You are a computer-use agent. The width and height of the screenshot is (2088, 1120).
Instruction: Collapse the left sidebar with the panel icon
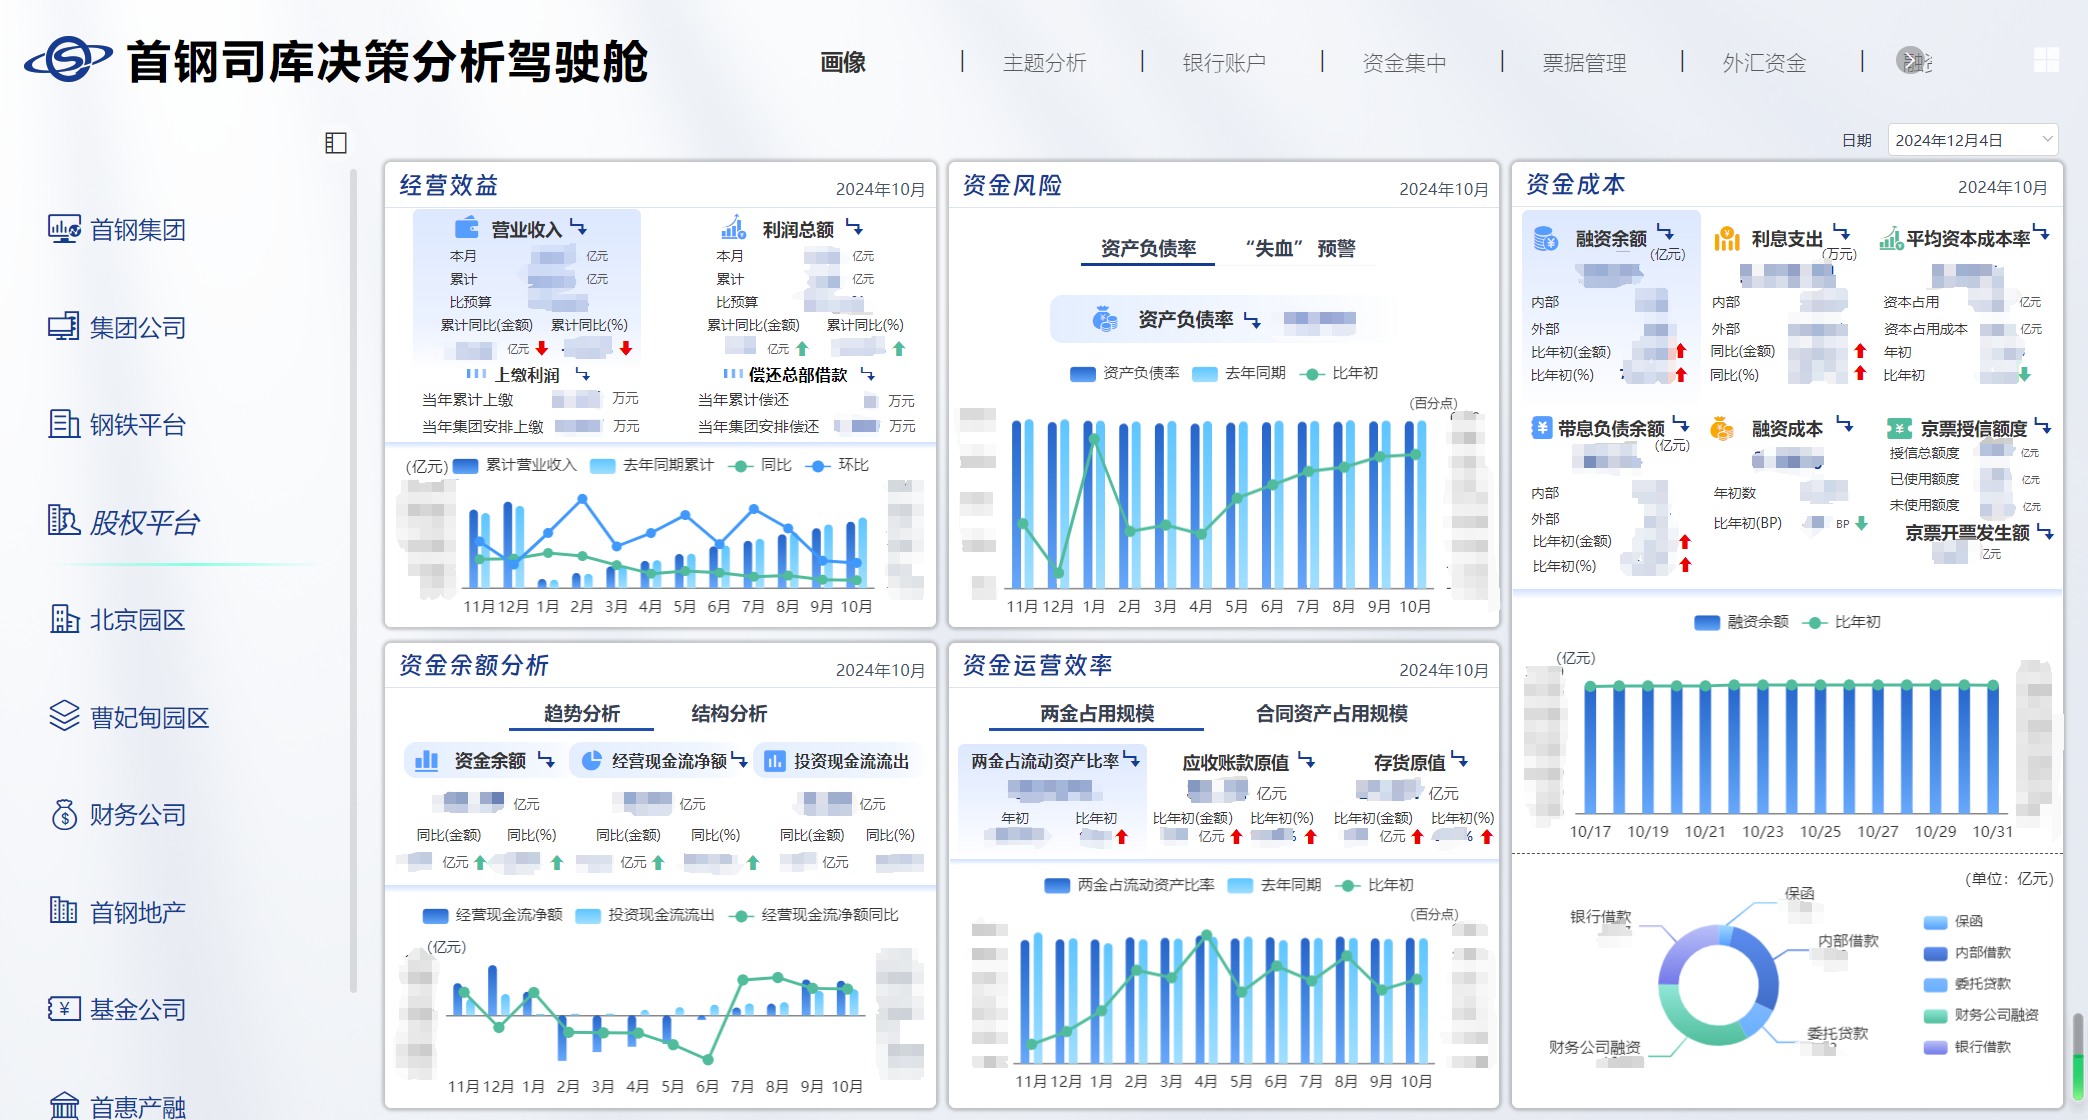tap(336, 143)
